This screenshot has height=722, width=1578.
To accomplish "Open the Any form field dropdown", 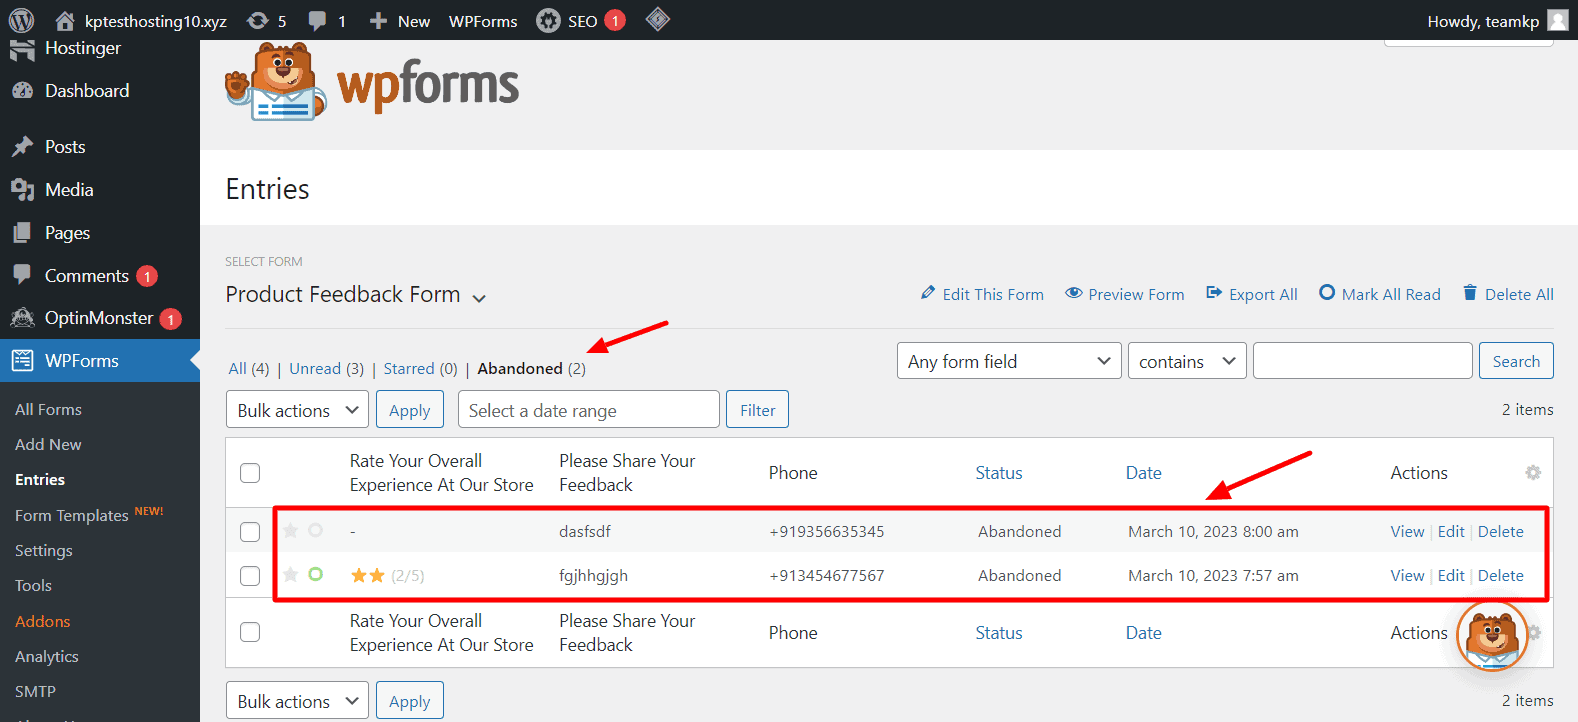I will pos(1009,361).
